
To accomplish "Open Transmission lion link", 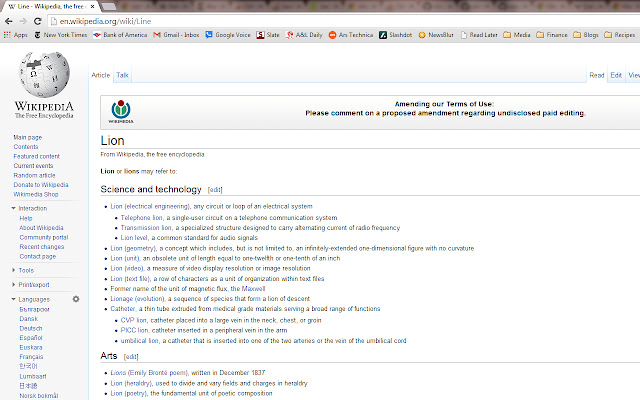I will click(146, 228).
